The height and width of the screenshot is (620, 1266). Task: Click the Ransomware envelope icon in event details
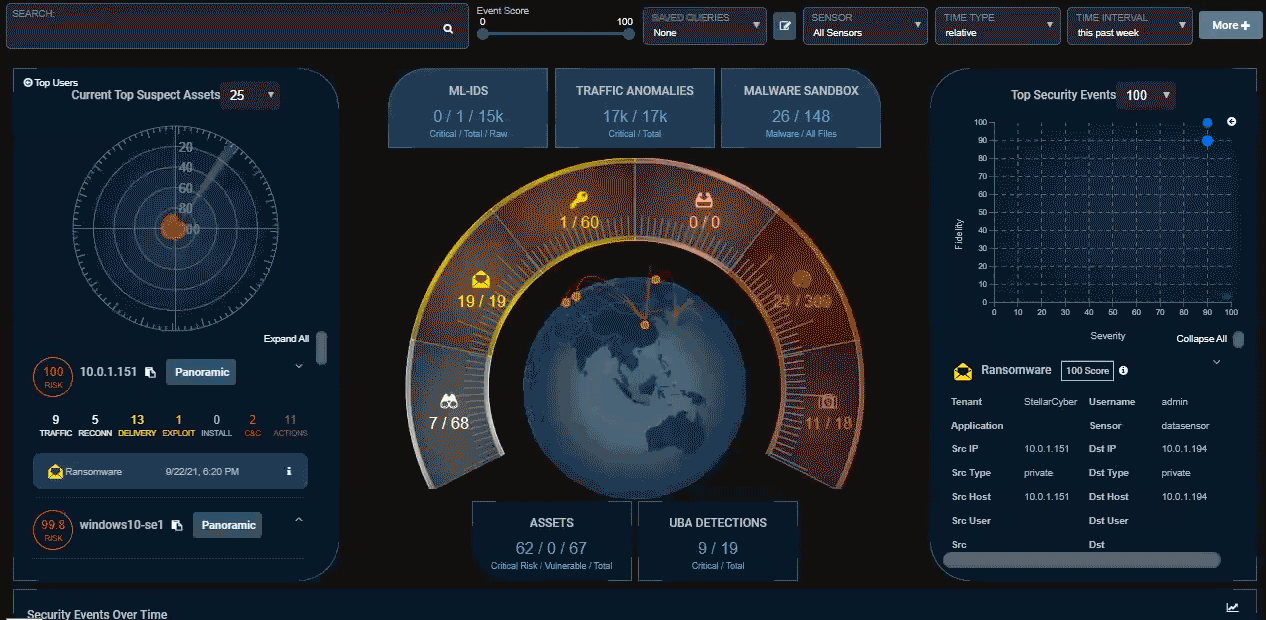tap(963, 372)
